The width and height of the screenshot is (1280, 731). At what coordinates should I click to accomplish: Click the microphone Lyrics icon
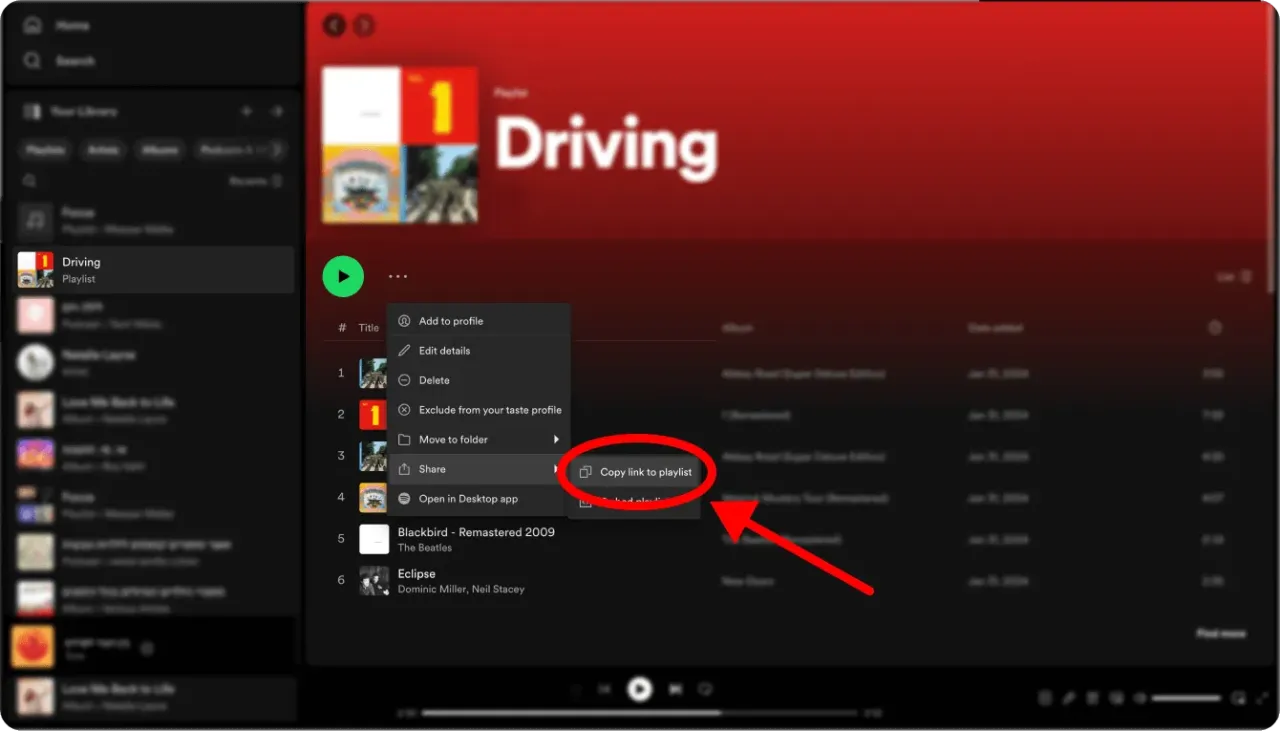(1070, 697)
